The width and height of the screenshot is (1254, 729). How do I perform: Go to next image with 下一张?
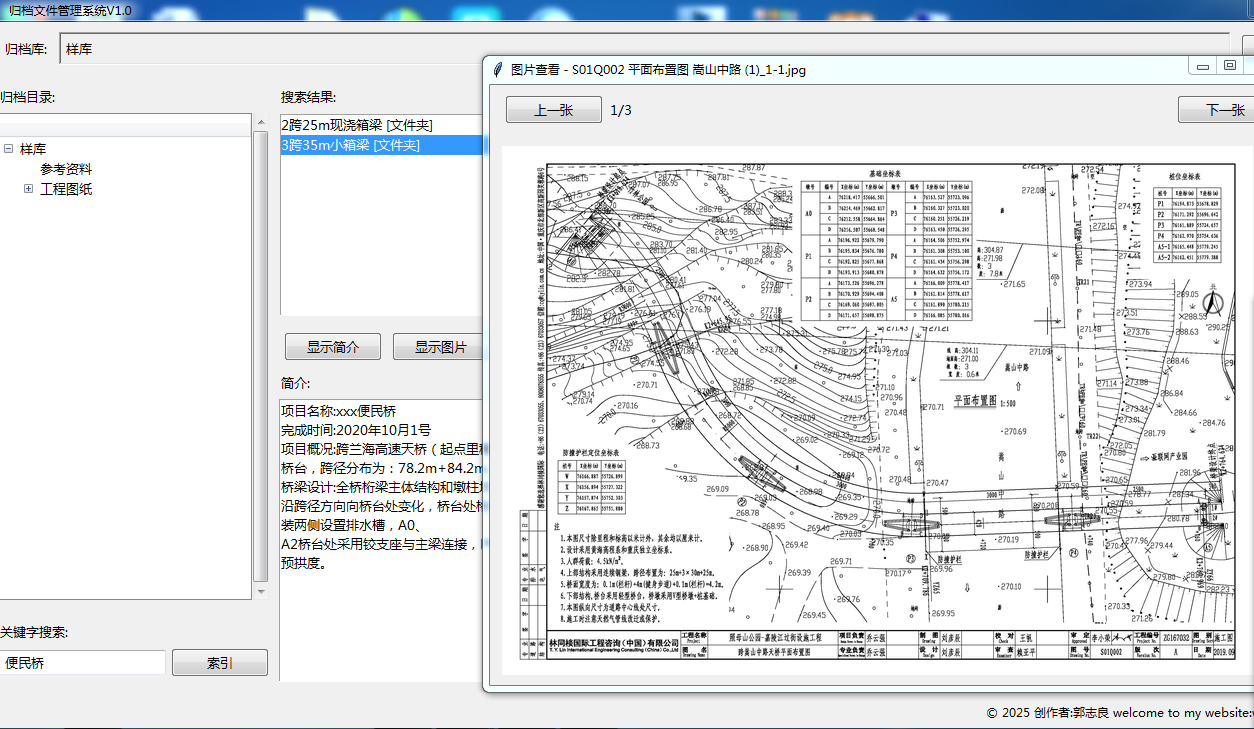[x=1222, y=110]
